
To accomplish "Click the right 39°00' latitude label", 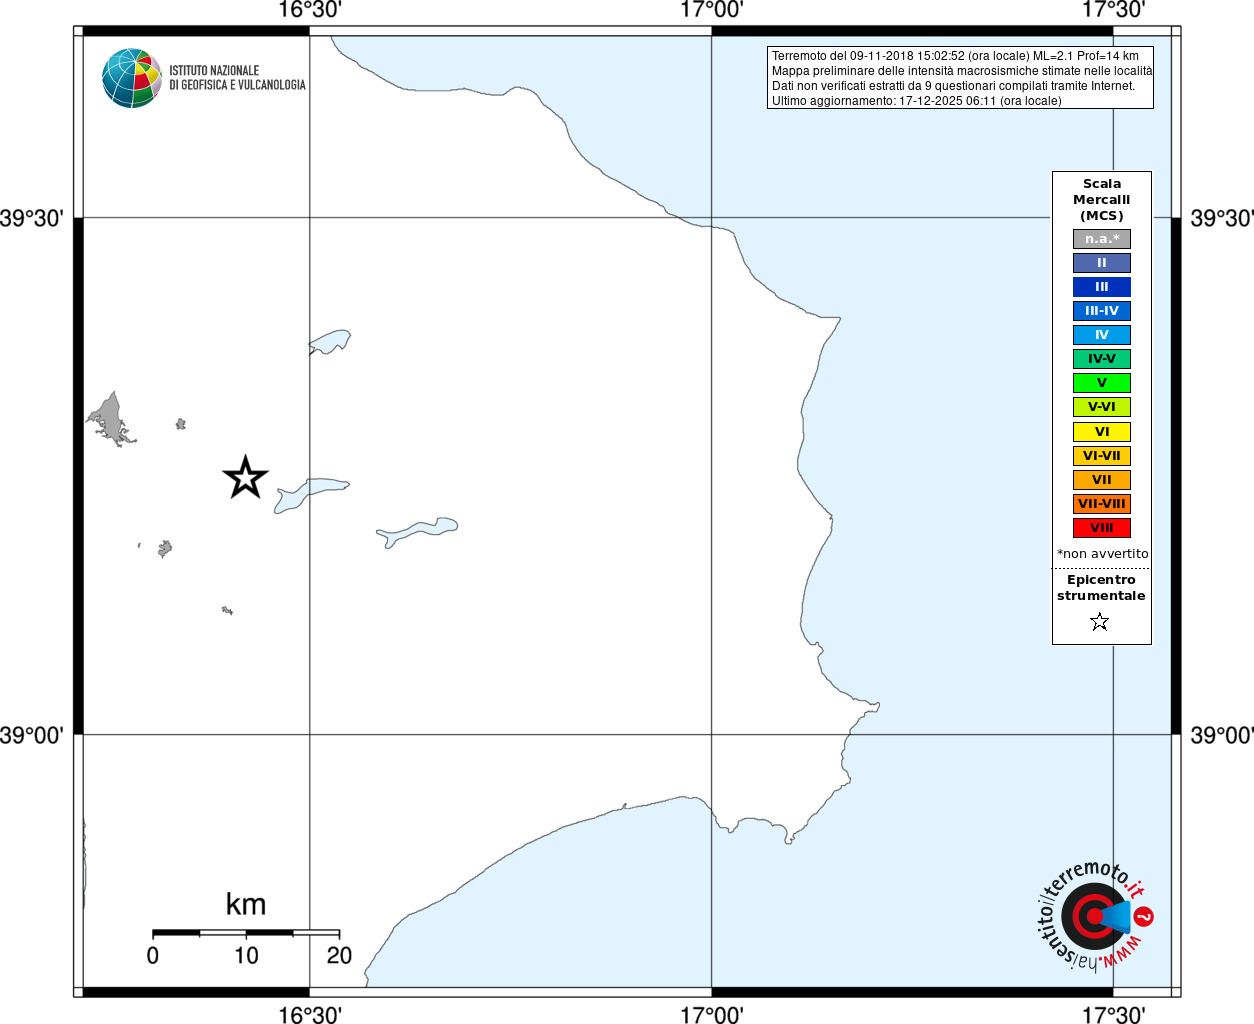I will coord(1222,735).
